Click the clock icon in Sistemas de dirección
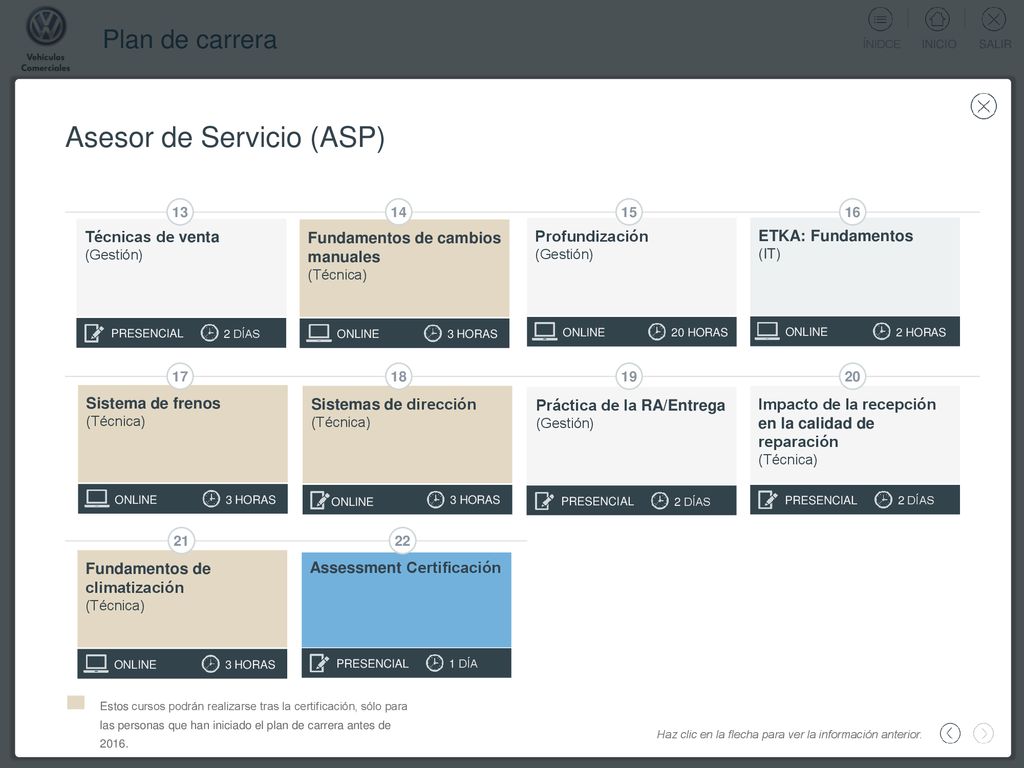The height and width of the screenshot is (768, 1024). click(x=436, y=500)
